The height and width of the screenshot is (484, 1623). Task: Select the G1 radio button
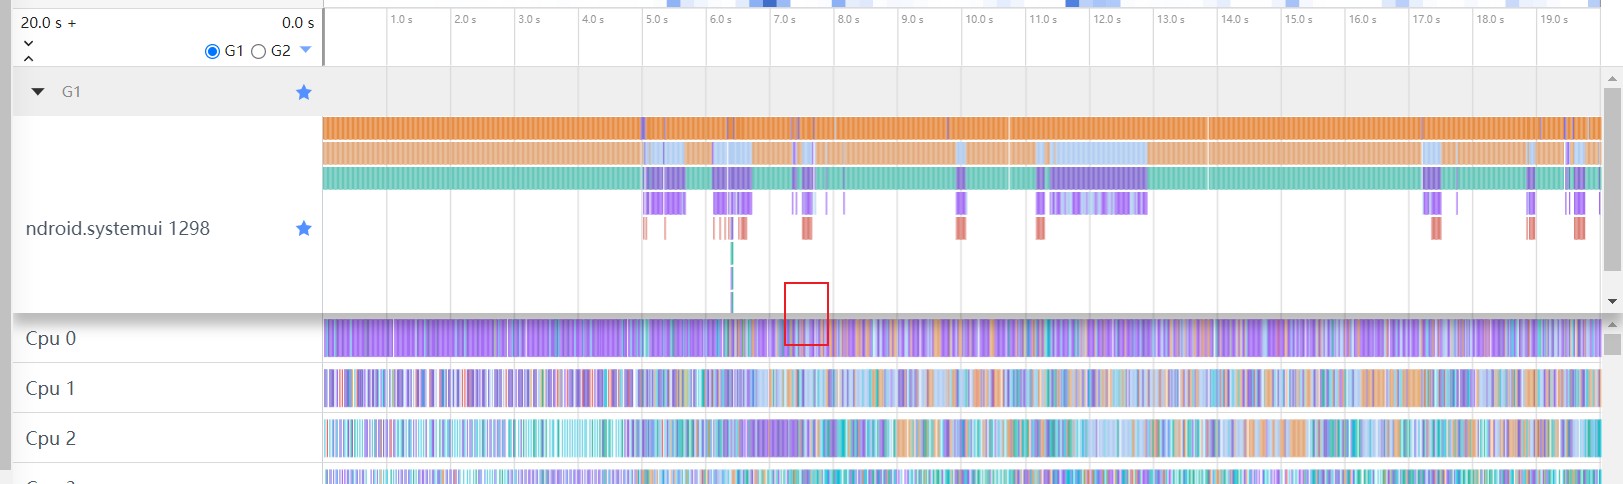click(212, 51)
